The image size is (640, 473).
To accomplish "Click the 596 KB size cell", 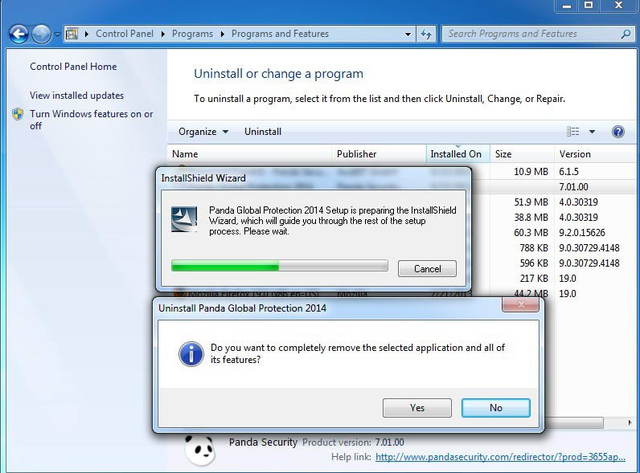I will pyautogui.click(x=534, y=263).
